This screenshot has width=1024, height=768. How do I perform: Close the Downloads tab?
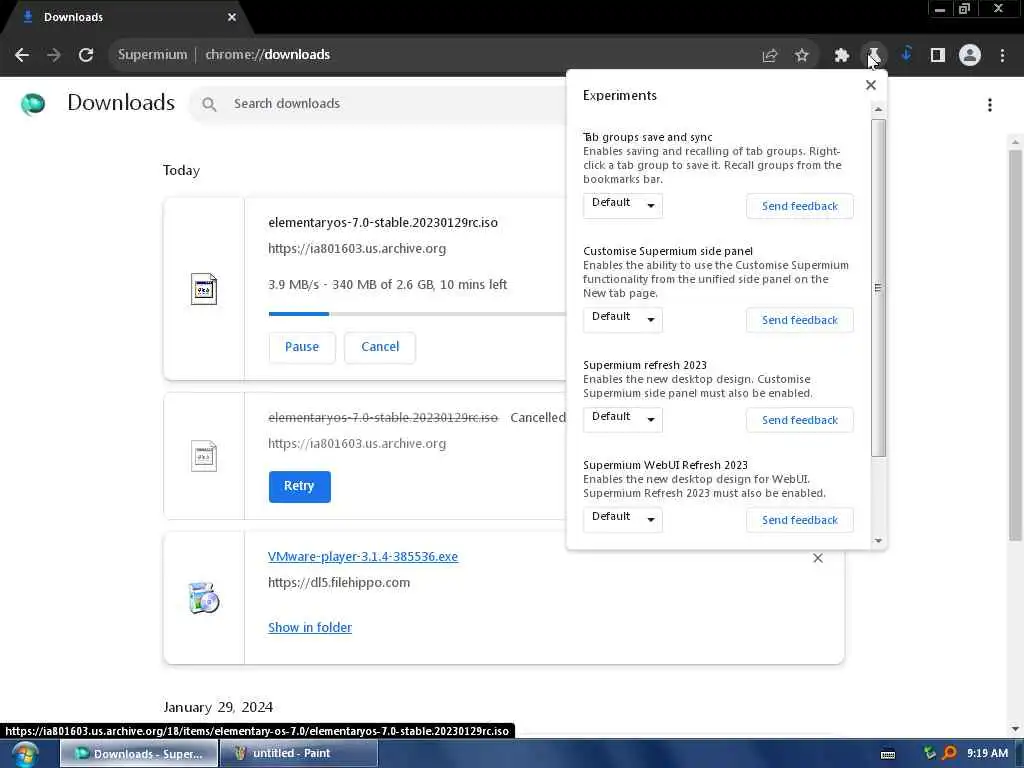click(232, 17)
